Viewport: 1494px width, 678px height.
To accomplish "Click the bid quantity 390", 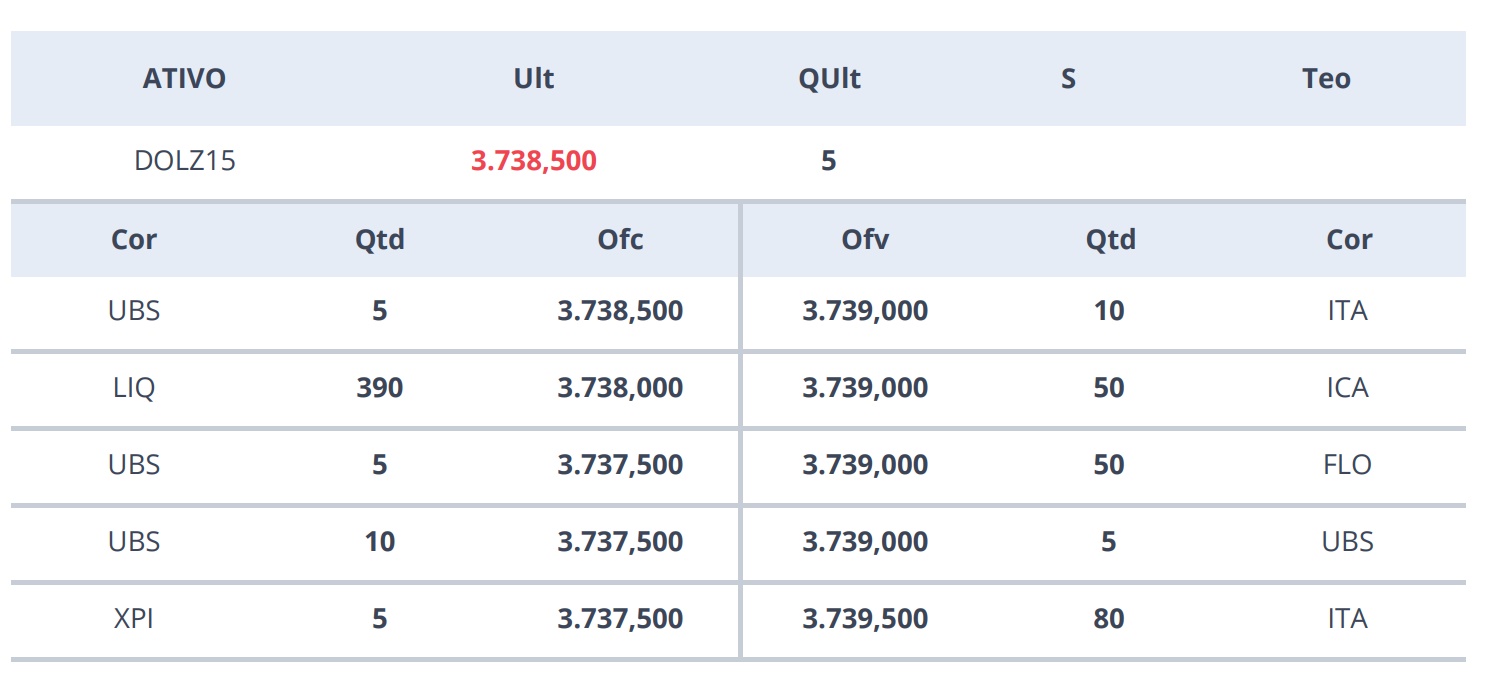I will 380,388.
